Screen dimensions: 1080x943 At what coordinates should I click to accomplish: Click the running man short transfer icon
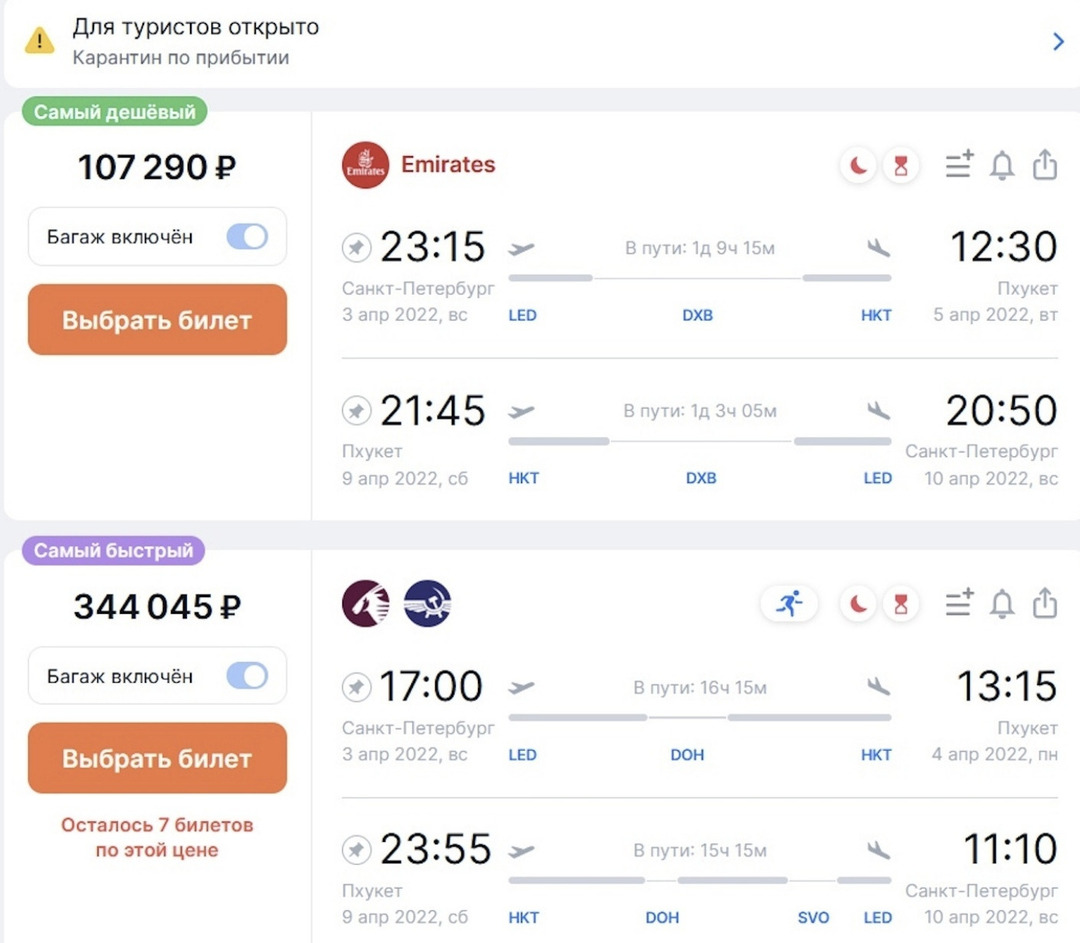789,604
